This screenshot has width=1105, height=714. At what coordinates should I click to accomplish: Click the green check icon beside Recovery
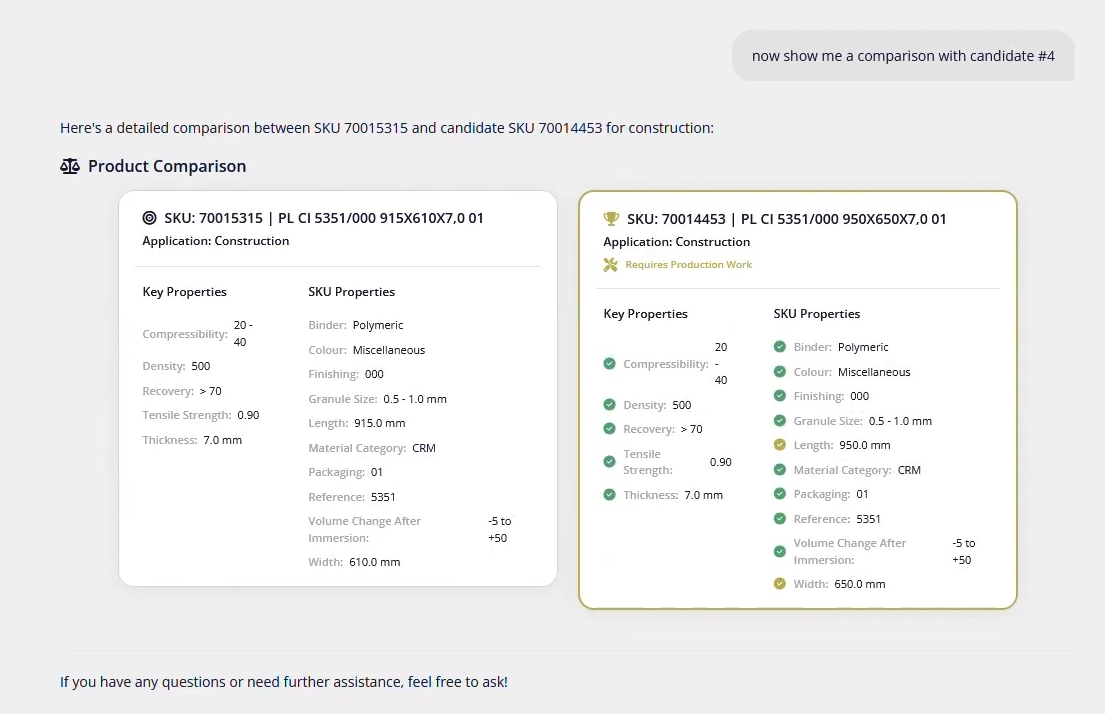(610, 429)
